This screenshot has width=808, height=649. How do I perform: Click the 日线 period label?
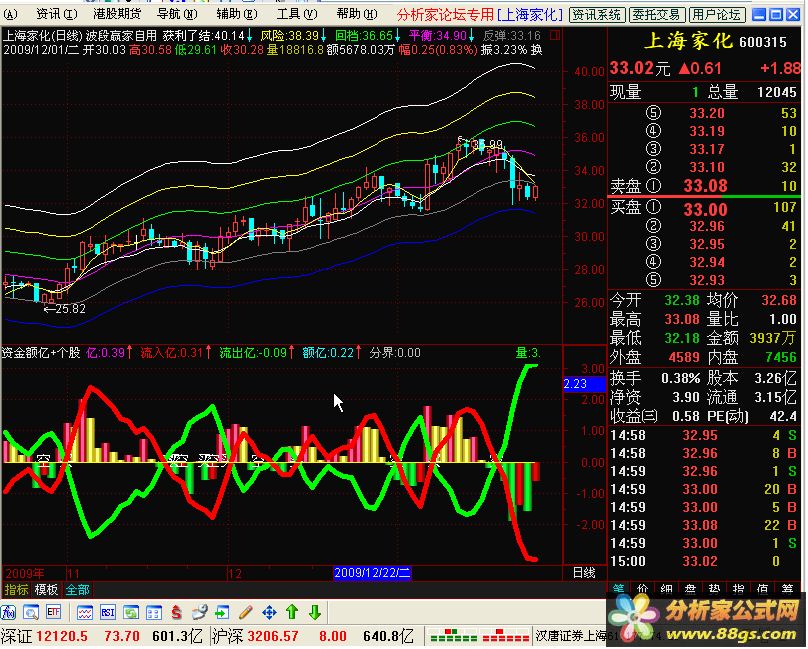tap(584, 573)
